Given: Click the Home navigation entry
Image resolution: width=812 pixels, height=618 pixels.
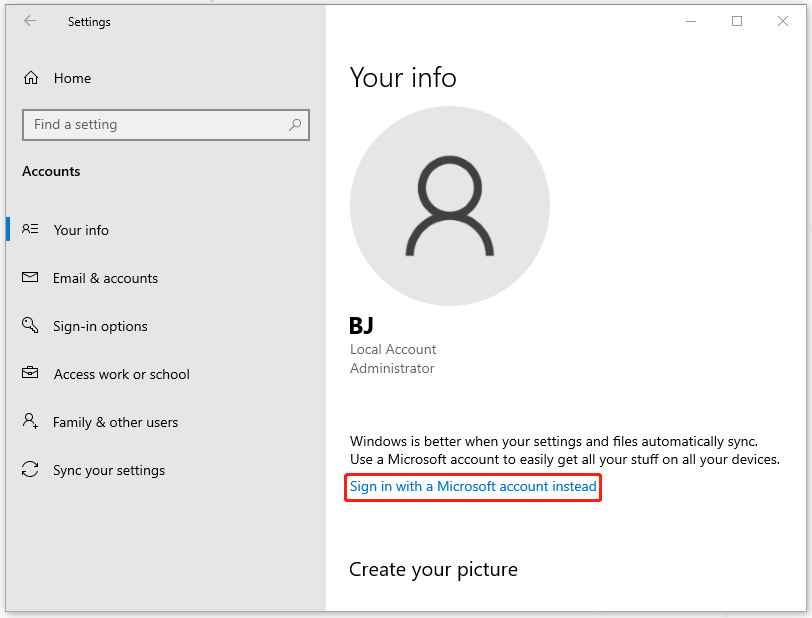Looking at the screenshot, I should [70, 78].
